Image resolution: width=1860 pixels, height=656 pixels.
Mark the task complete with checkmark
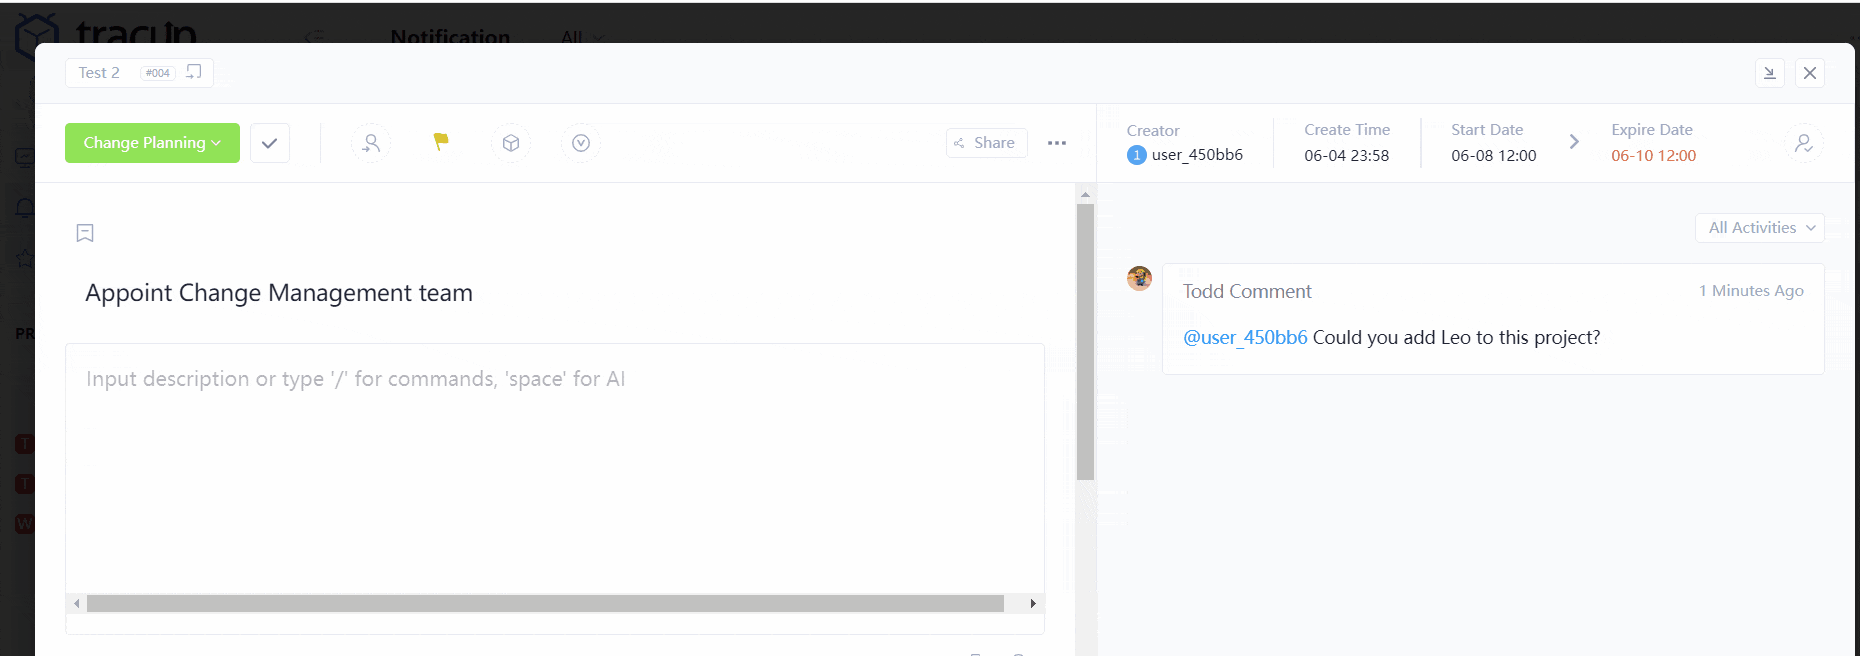[x=270, y=143]
